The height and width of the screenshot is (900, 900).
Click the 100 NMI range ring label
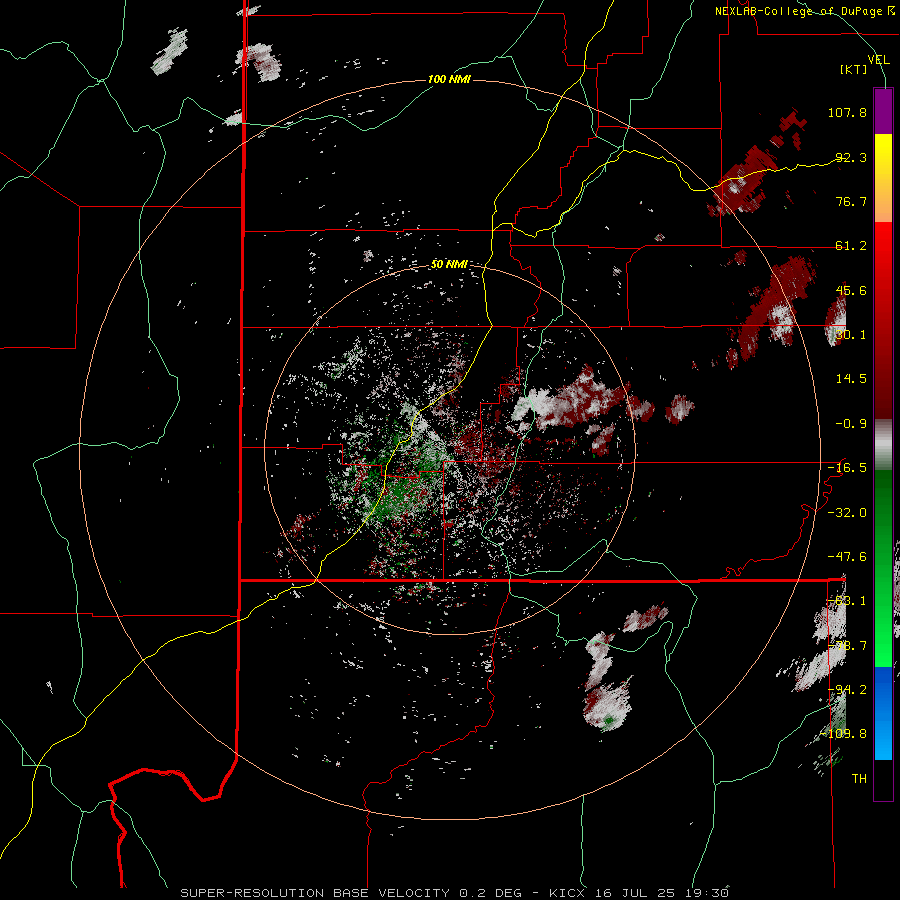[x=449, y=79]
